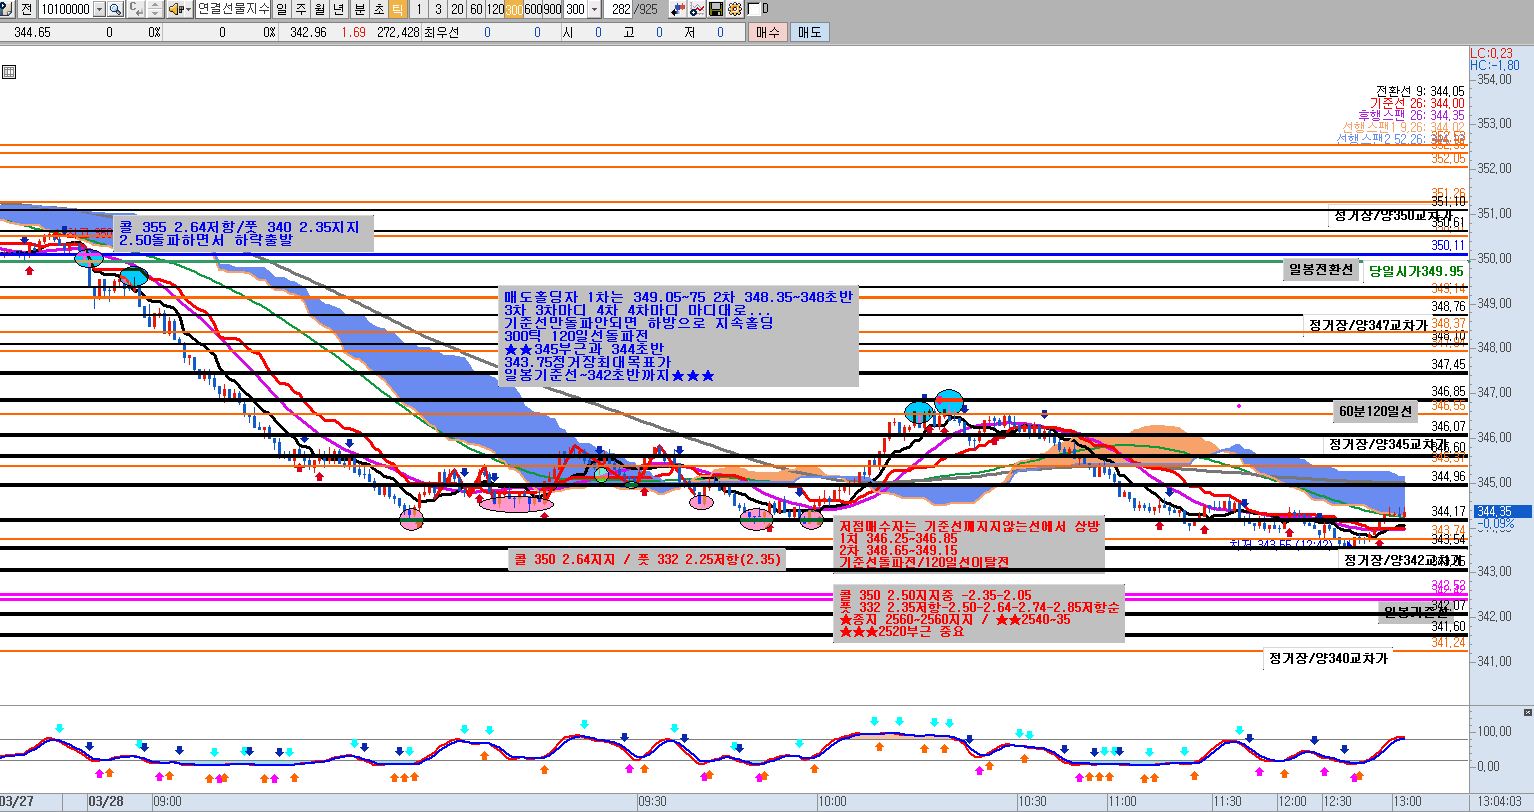
Task: Click the LC:0.23 readout at top right
Action: pyautogui.click(x=1490, y=53)
